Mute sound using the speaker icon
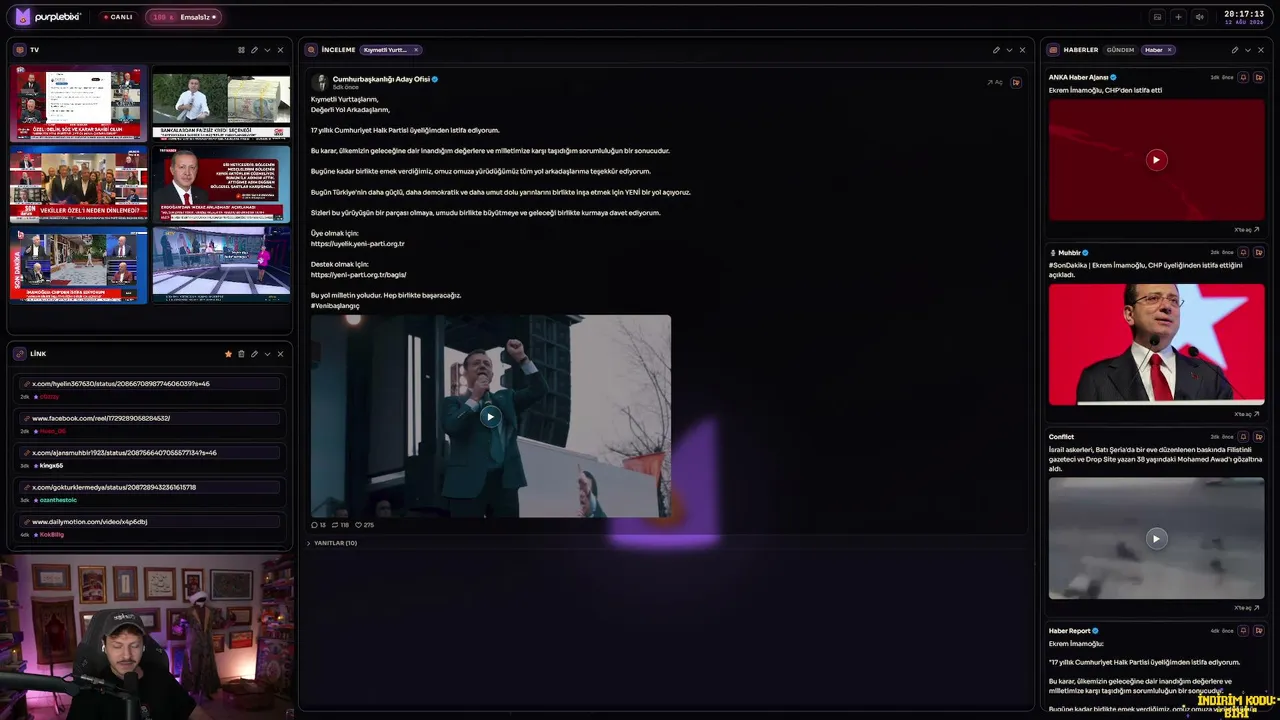Viewport: 1280px width, 720px height. point(1199,17)
